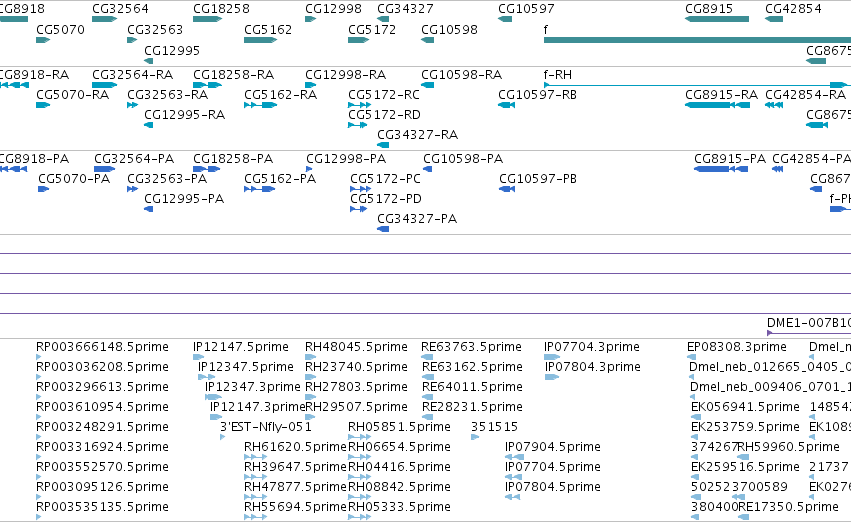Screen dimensions: 851x522
Task: Select the CG18258-RA transcript label
Action: pyautogui.click(x=233, y=74)
